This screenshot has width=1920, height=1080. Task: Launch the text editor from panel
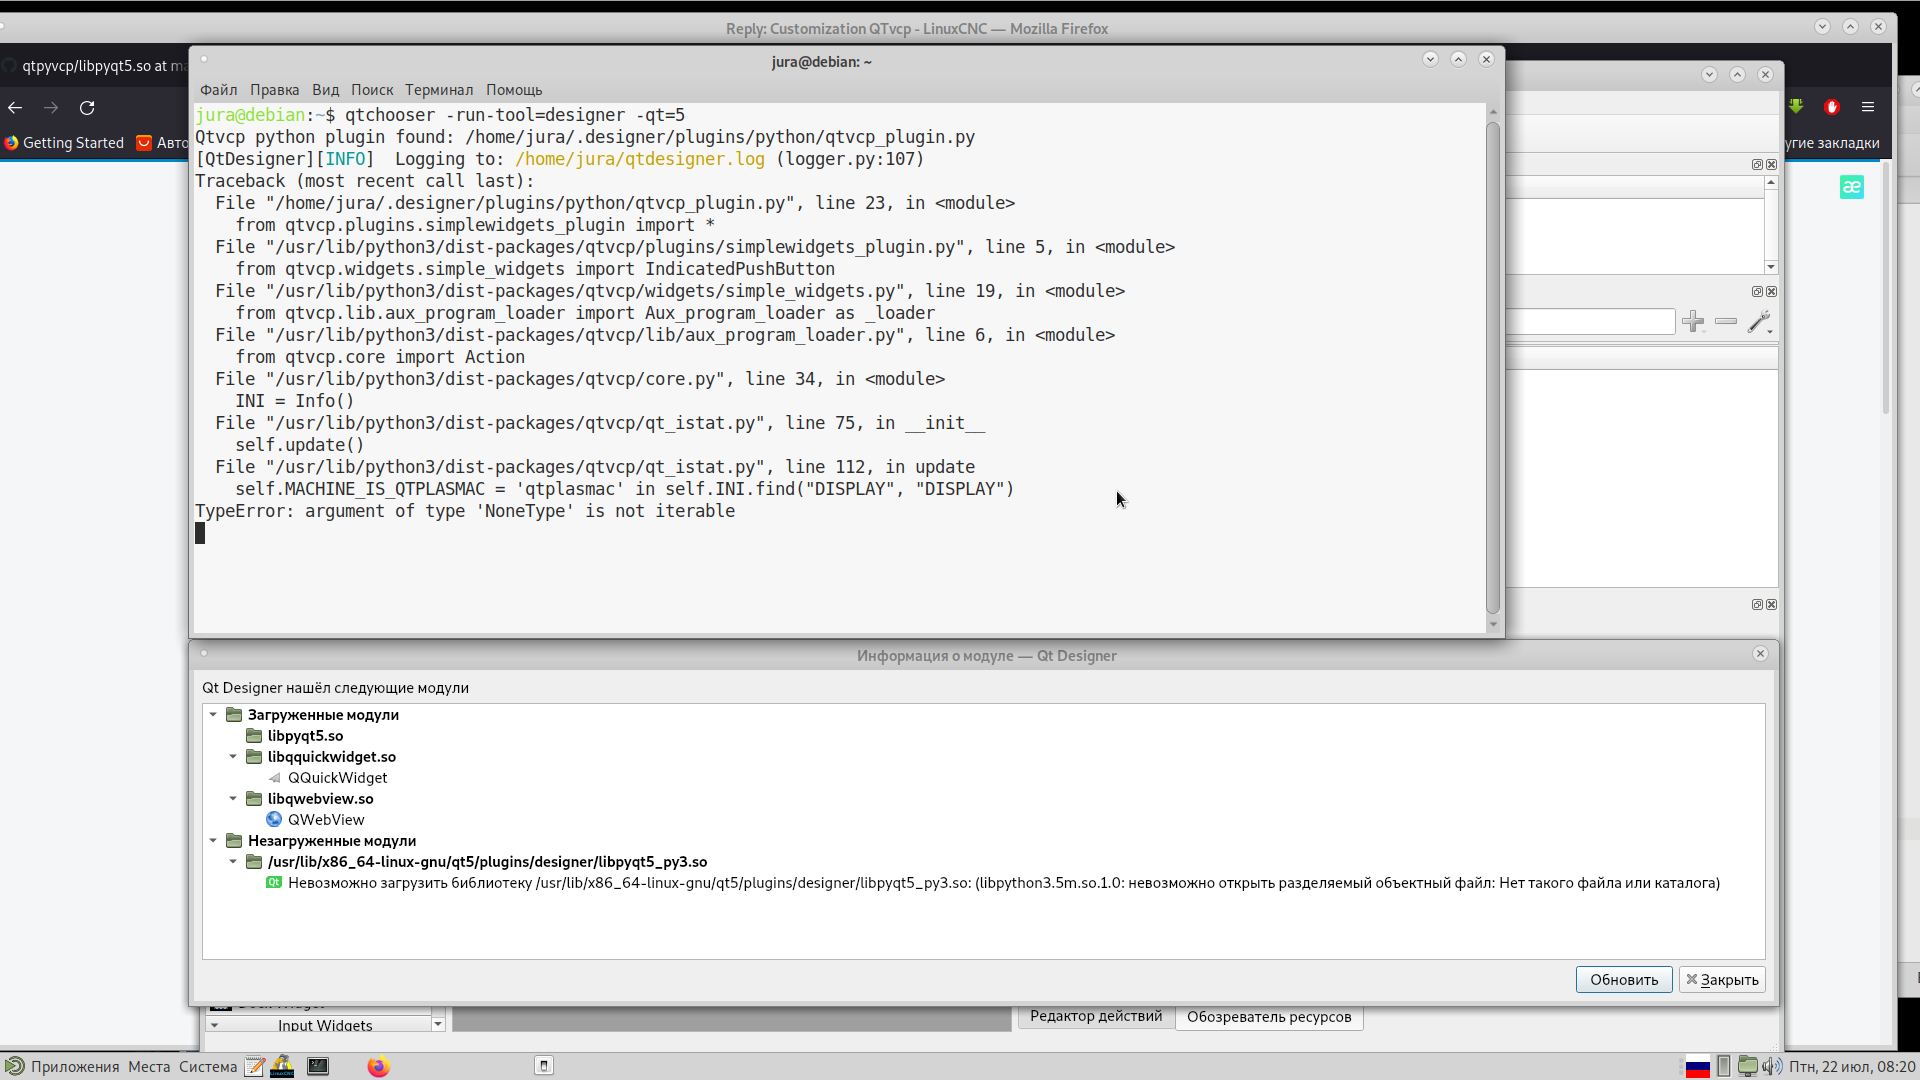(255, 1067)
